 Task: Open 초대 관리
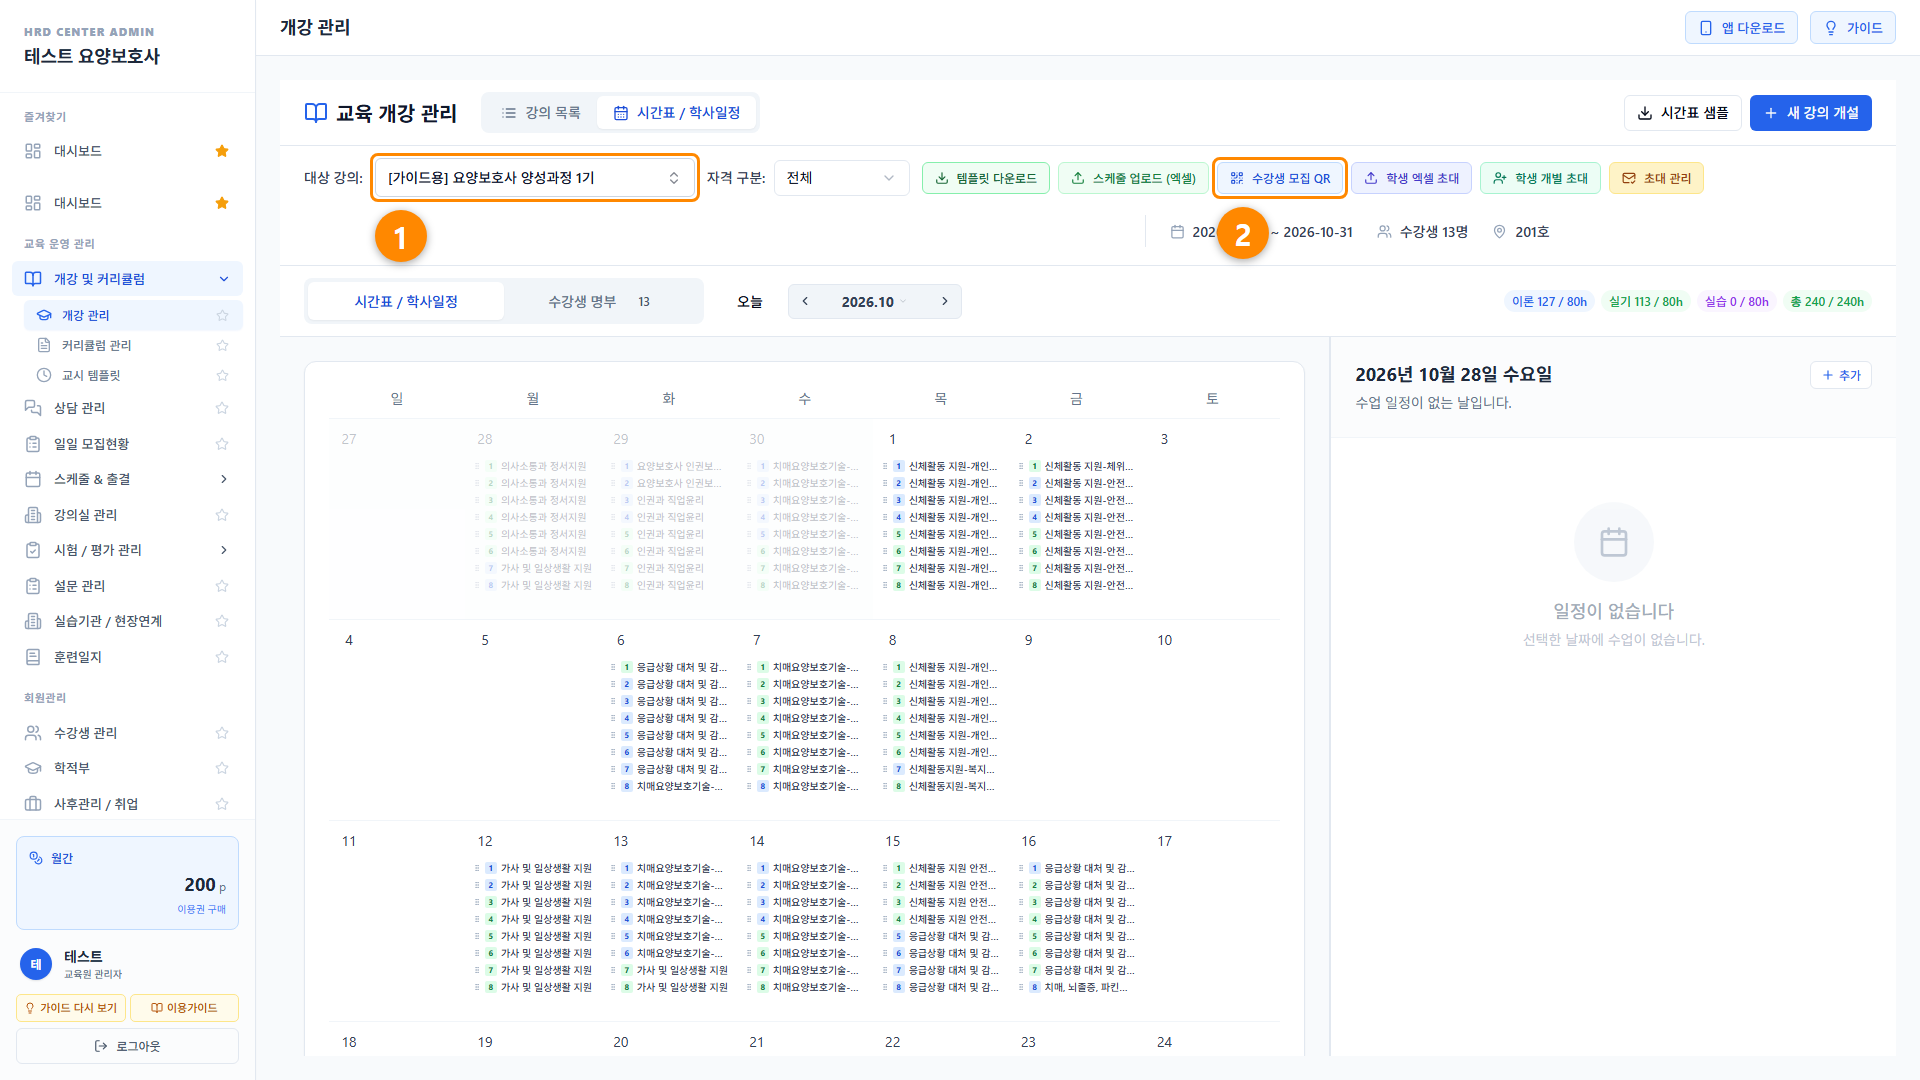[x=1656, y=178]
